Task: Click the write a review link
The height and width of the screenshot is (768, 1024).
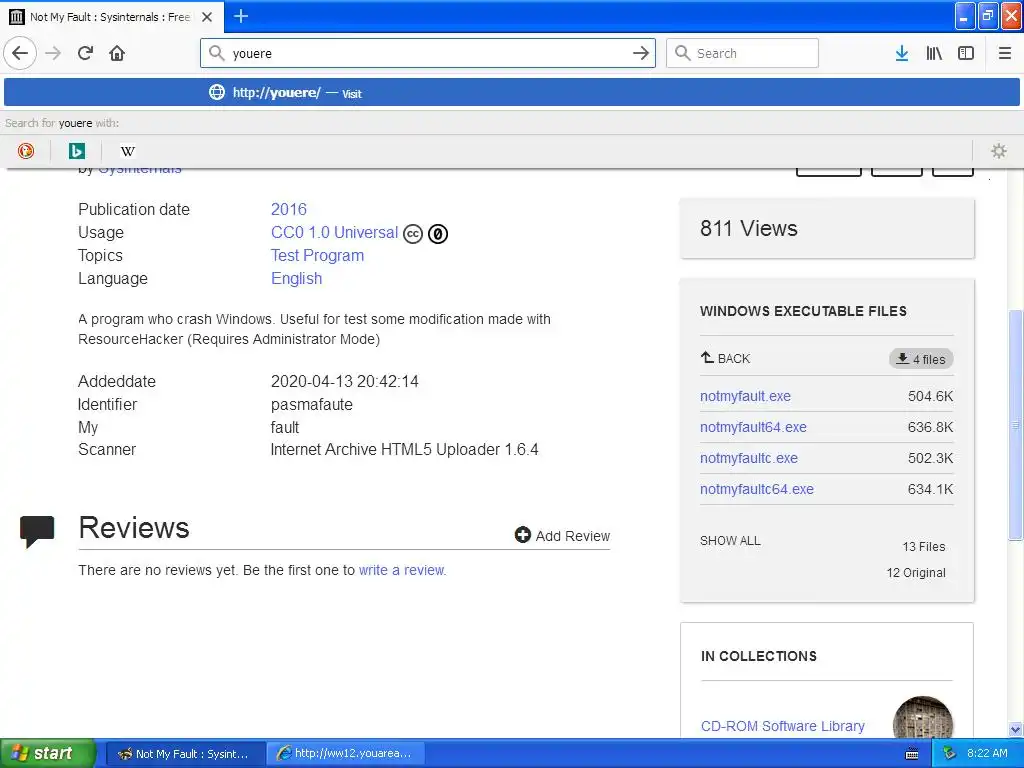Action: click(x=402, y=570)
